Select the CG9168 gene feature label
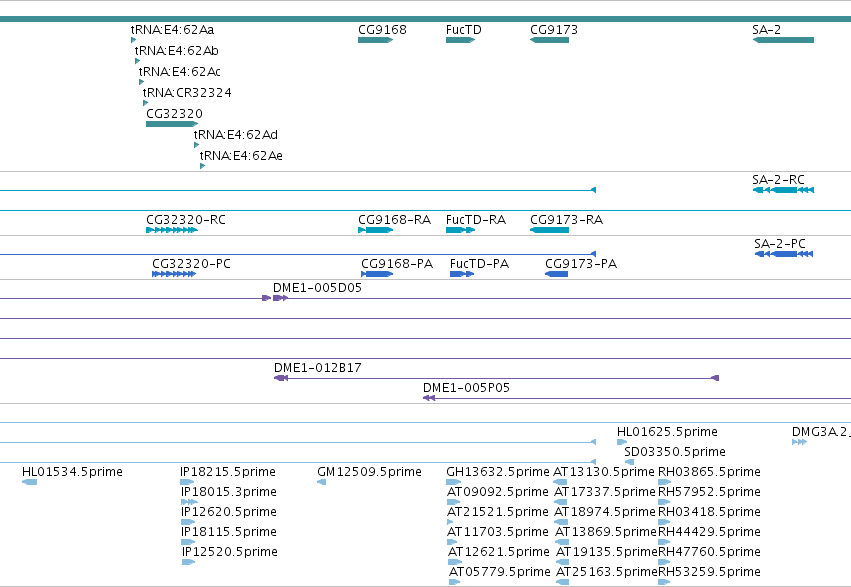This screenshot has width=851, height=587. point(382,30)
